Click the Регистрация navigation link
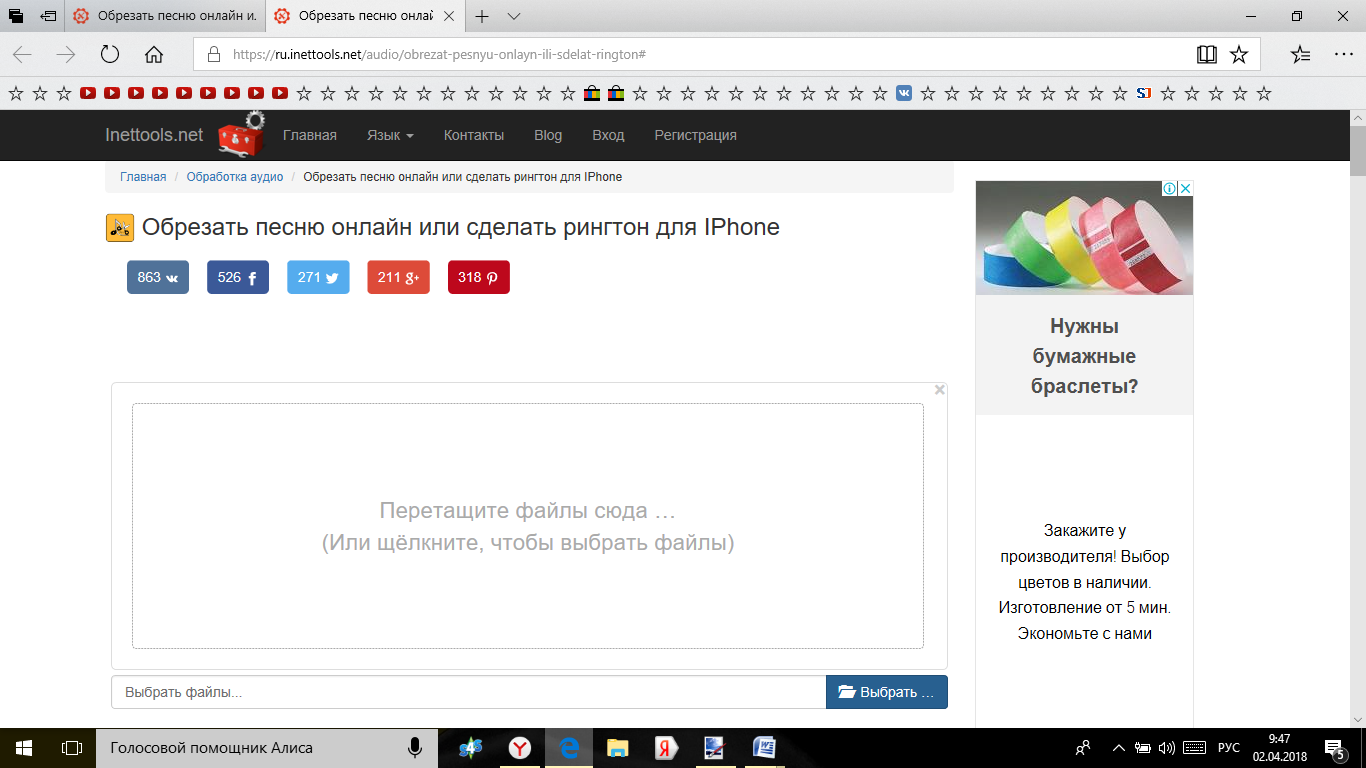 pyautogui.click(x=695, y=135)
